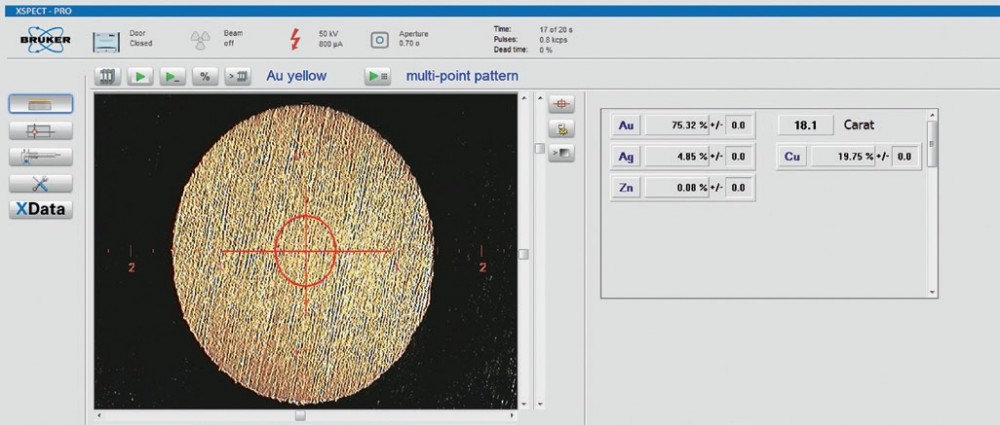1000x425 pixels.
Task: Click the play button with underscore
Action: pos(172,76)
